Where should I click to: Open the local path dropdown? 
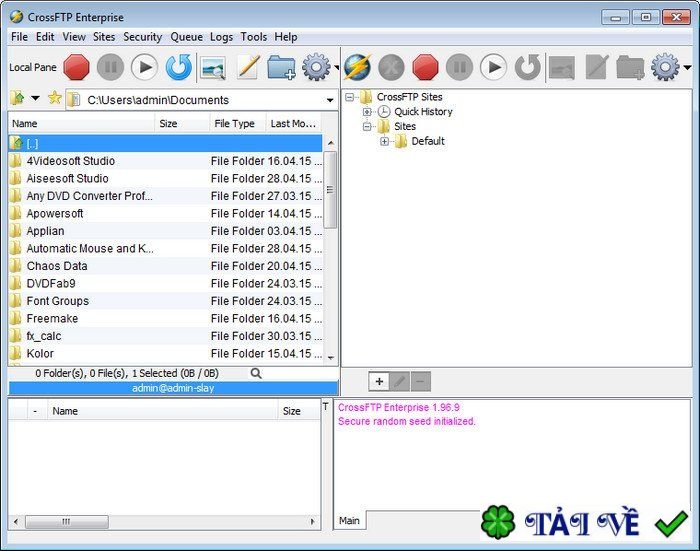pos(330,100)
